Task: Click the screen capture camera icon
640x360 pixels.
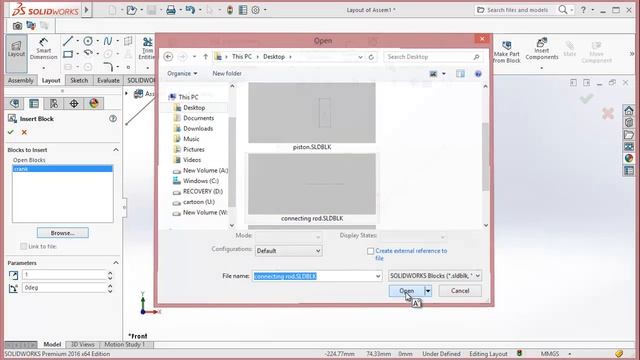Action: [x=17, y=26]
